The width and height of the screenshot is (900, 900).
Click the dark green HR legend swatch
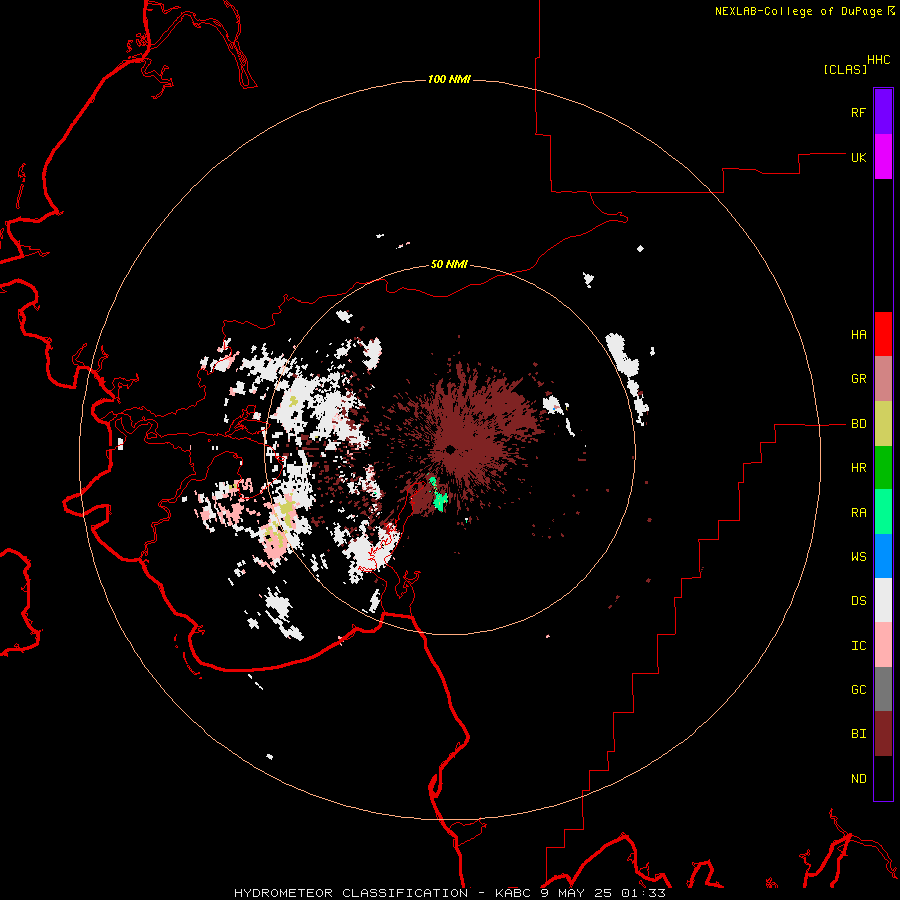click(883, 468)
